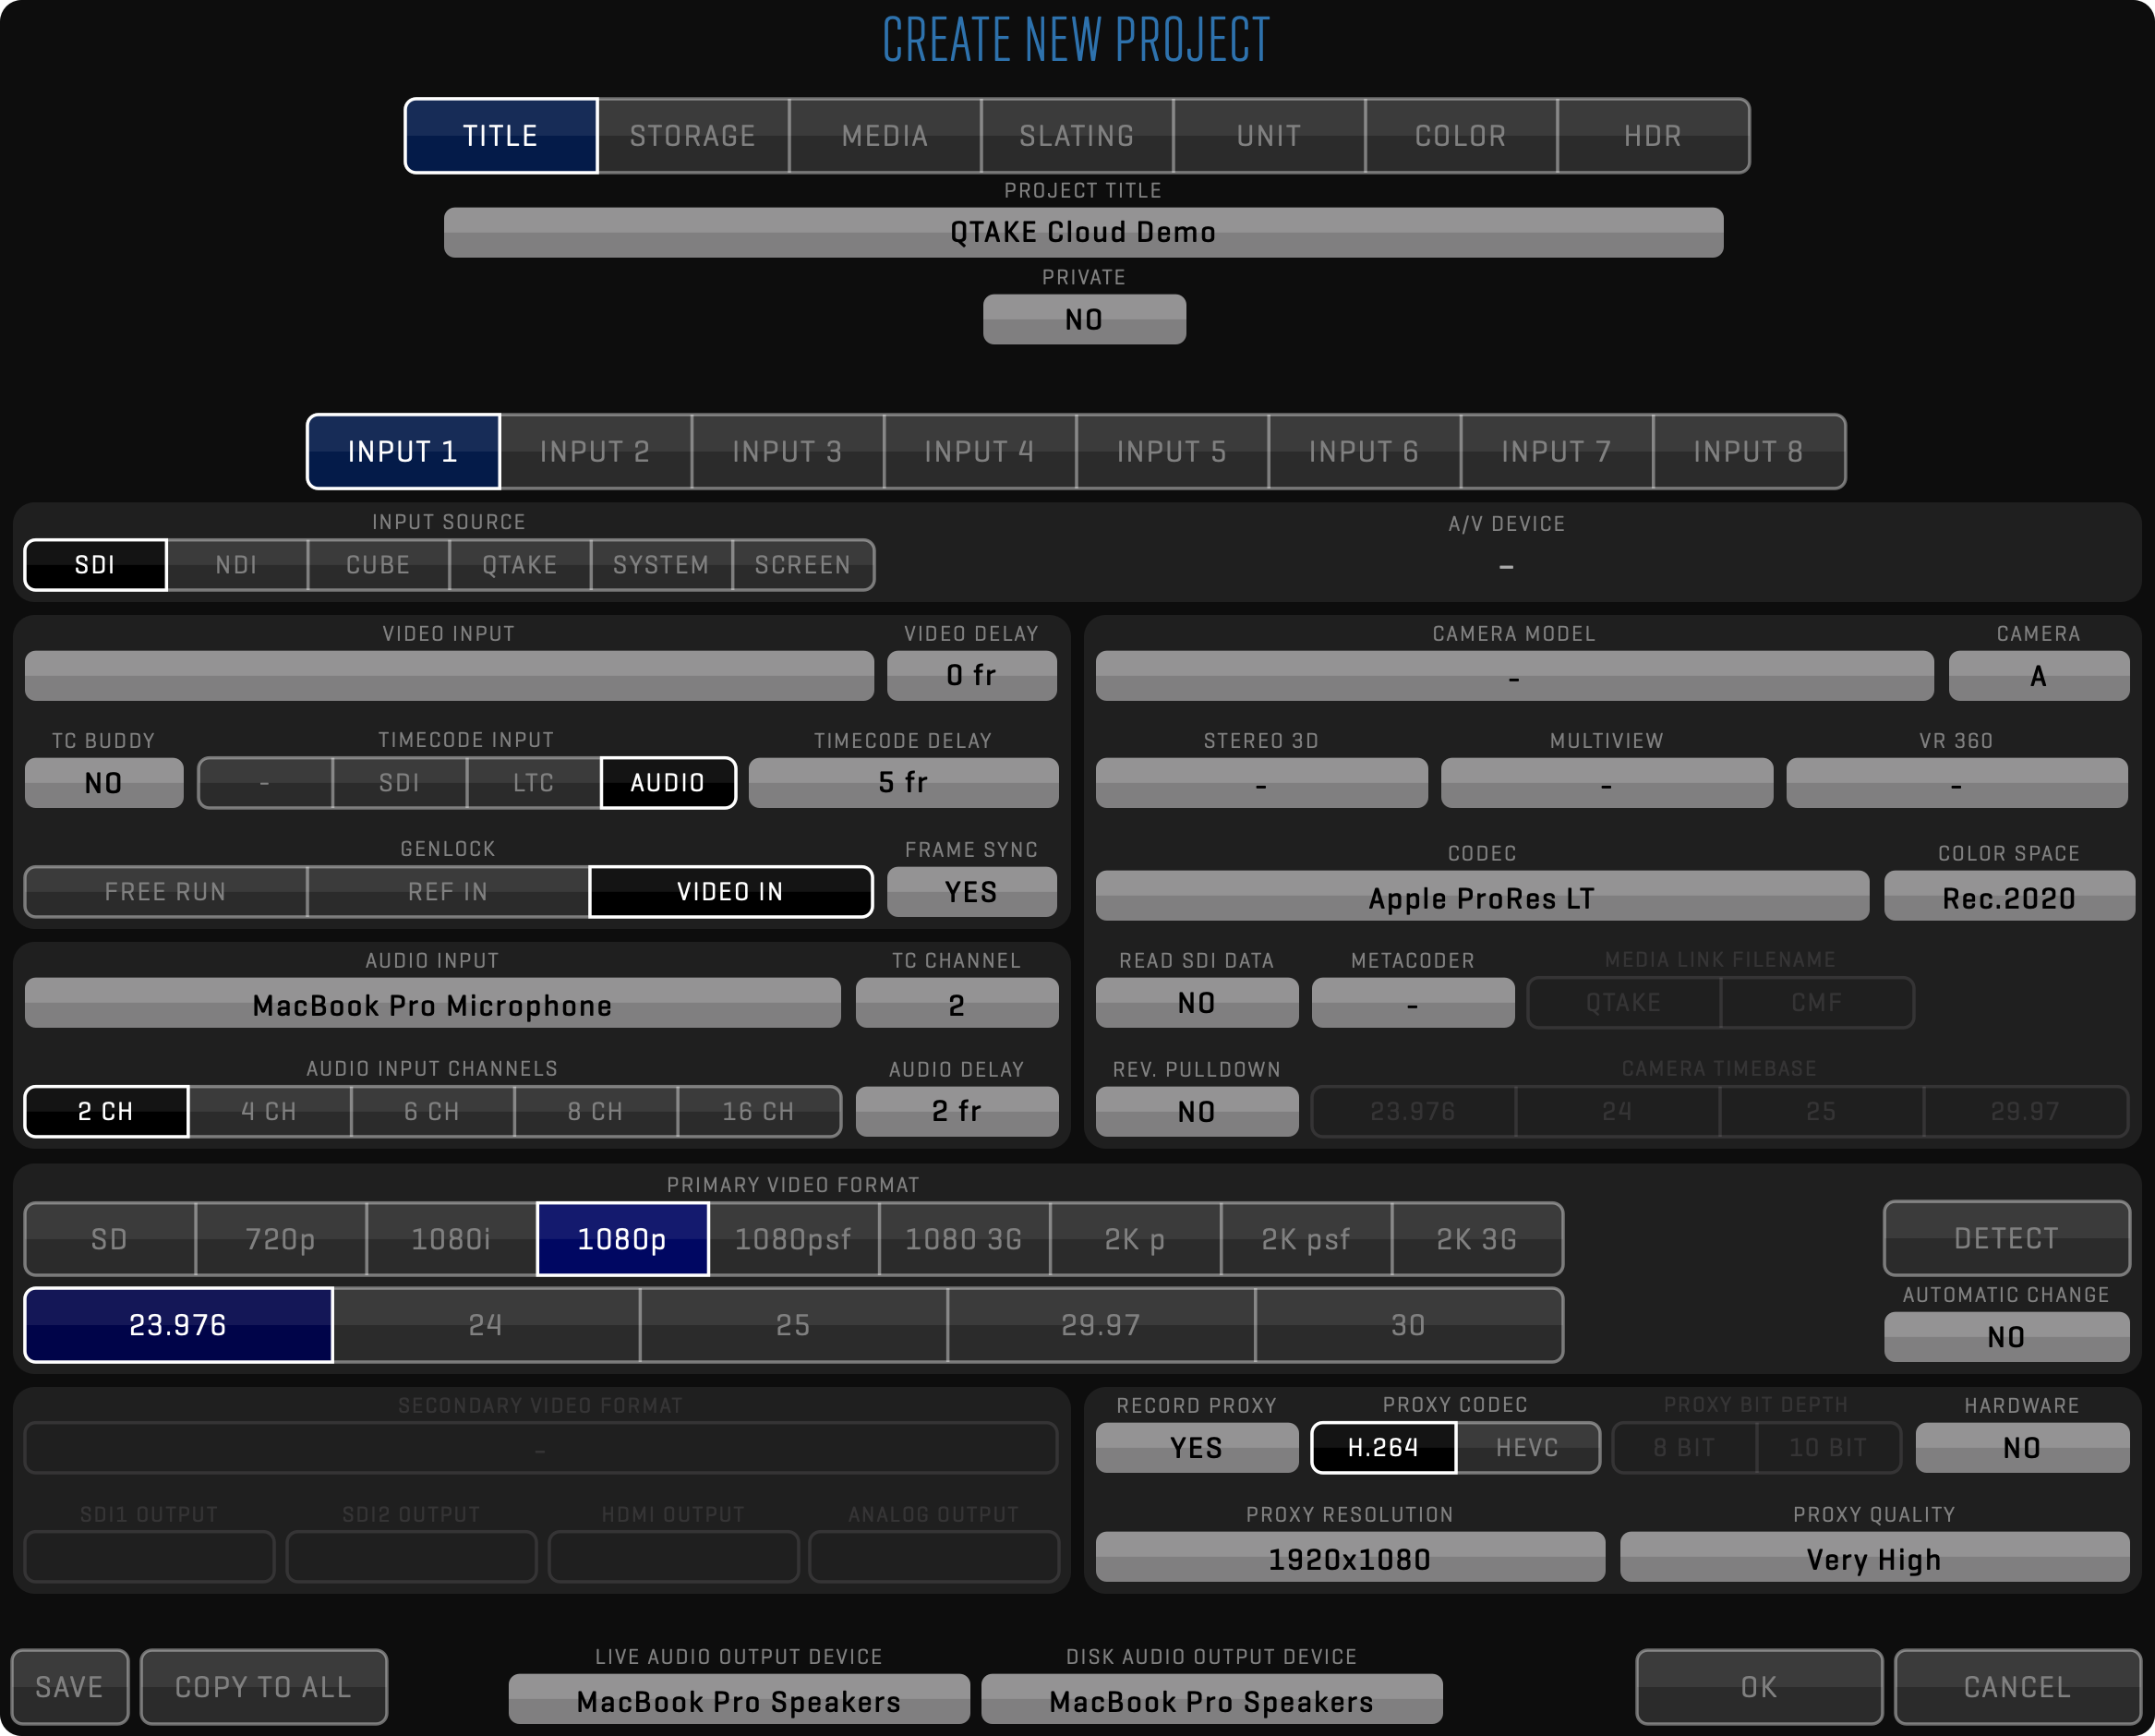Click the DETECT button for video format
This screenshot has width=2155, height=1736.
click(2006, 1238)
